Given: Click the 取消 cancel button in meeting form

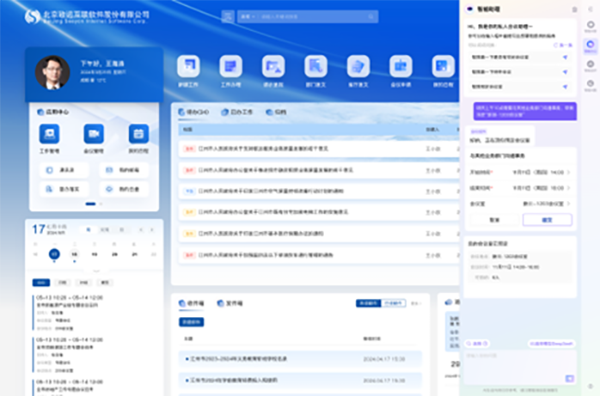Looking at the screenshot, I should 494,220.
